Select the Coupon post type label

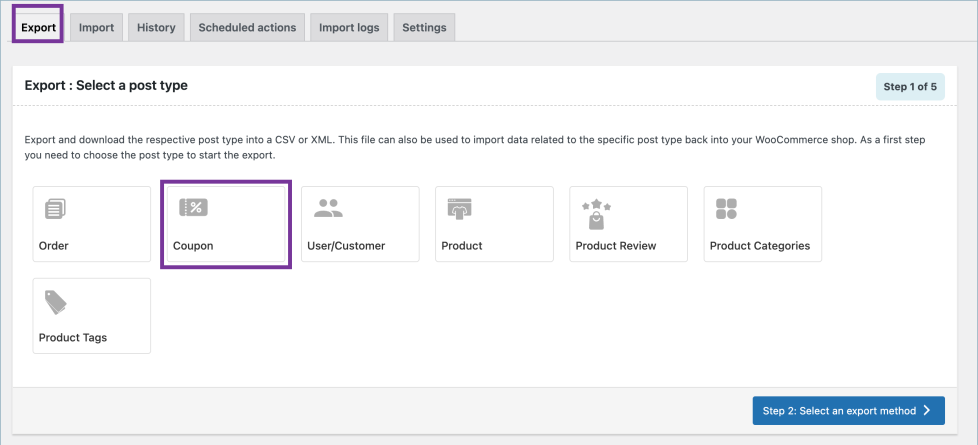click(x=193, y=245)
